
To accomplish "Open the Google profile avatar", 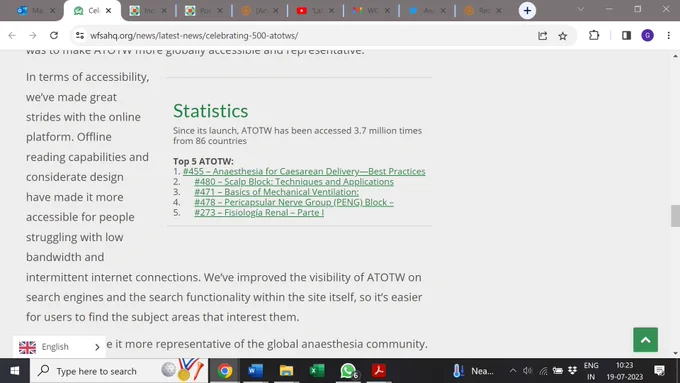I will point(647,36).
